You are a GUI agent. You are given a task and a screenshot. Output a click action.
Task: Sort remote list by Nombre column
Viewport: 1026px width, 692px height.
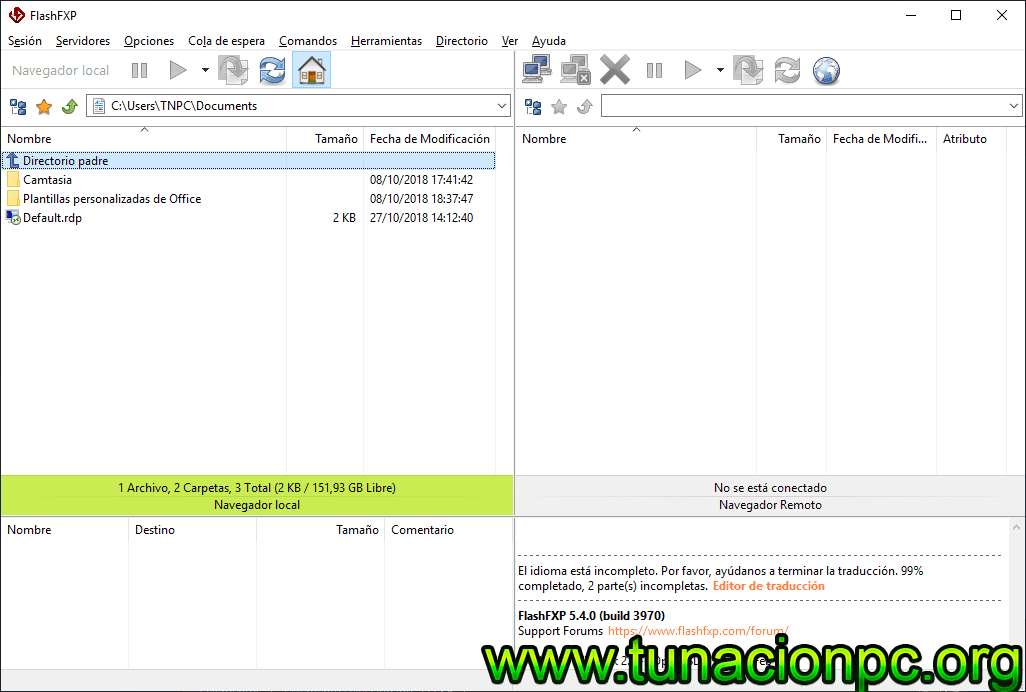point(636,138)
